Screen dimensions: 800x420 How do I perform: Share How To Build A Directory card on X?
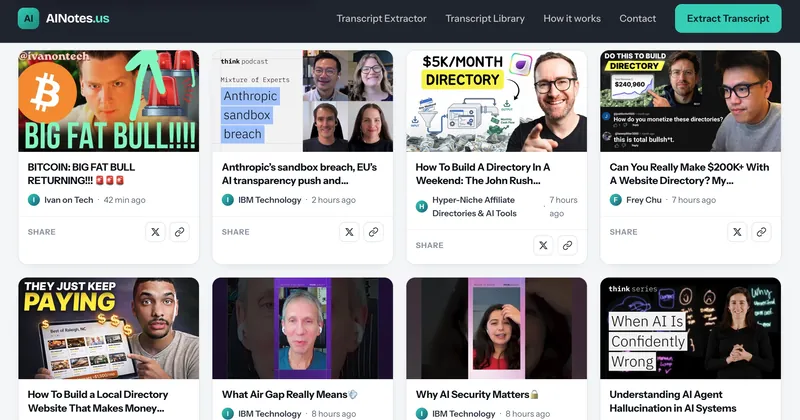point(543,245)
